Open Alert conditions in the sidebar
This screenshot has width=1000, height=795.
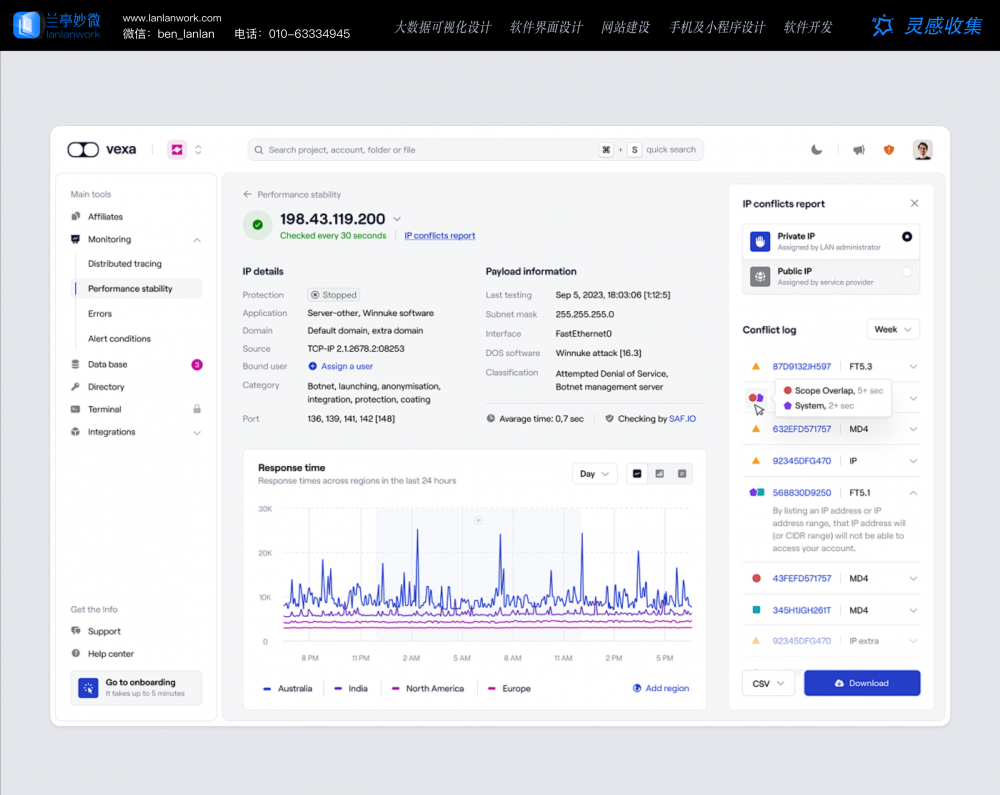119,339
